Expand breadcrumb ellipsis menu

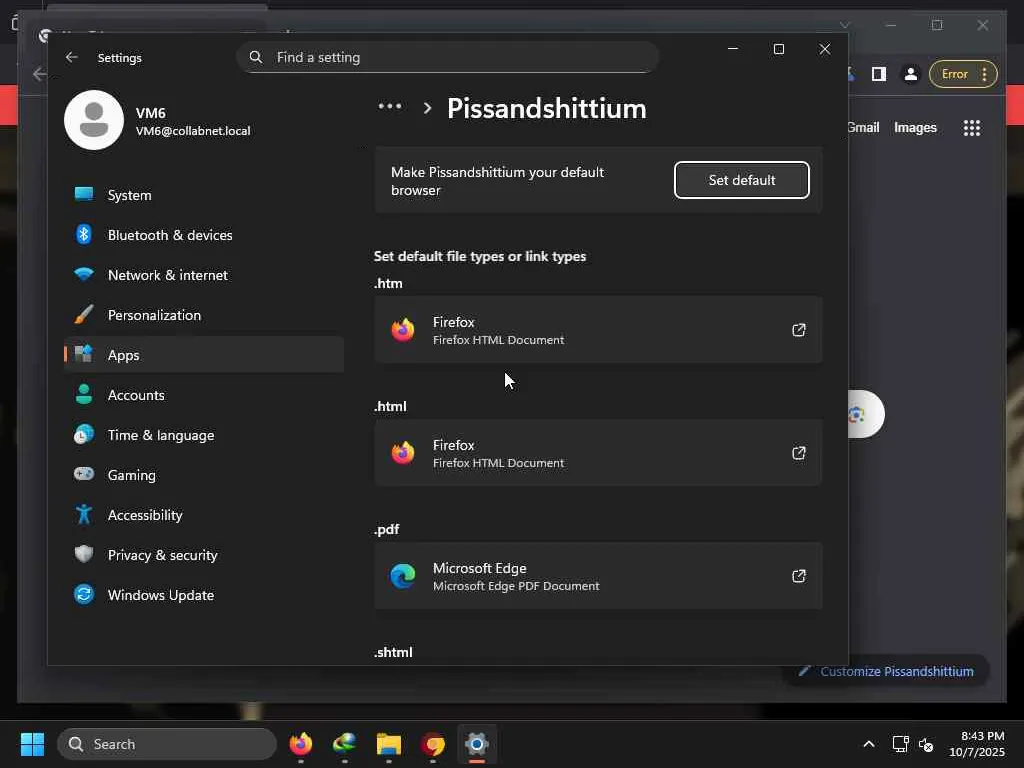[390, 107]
